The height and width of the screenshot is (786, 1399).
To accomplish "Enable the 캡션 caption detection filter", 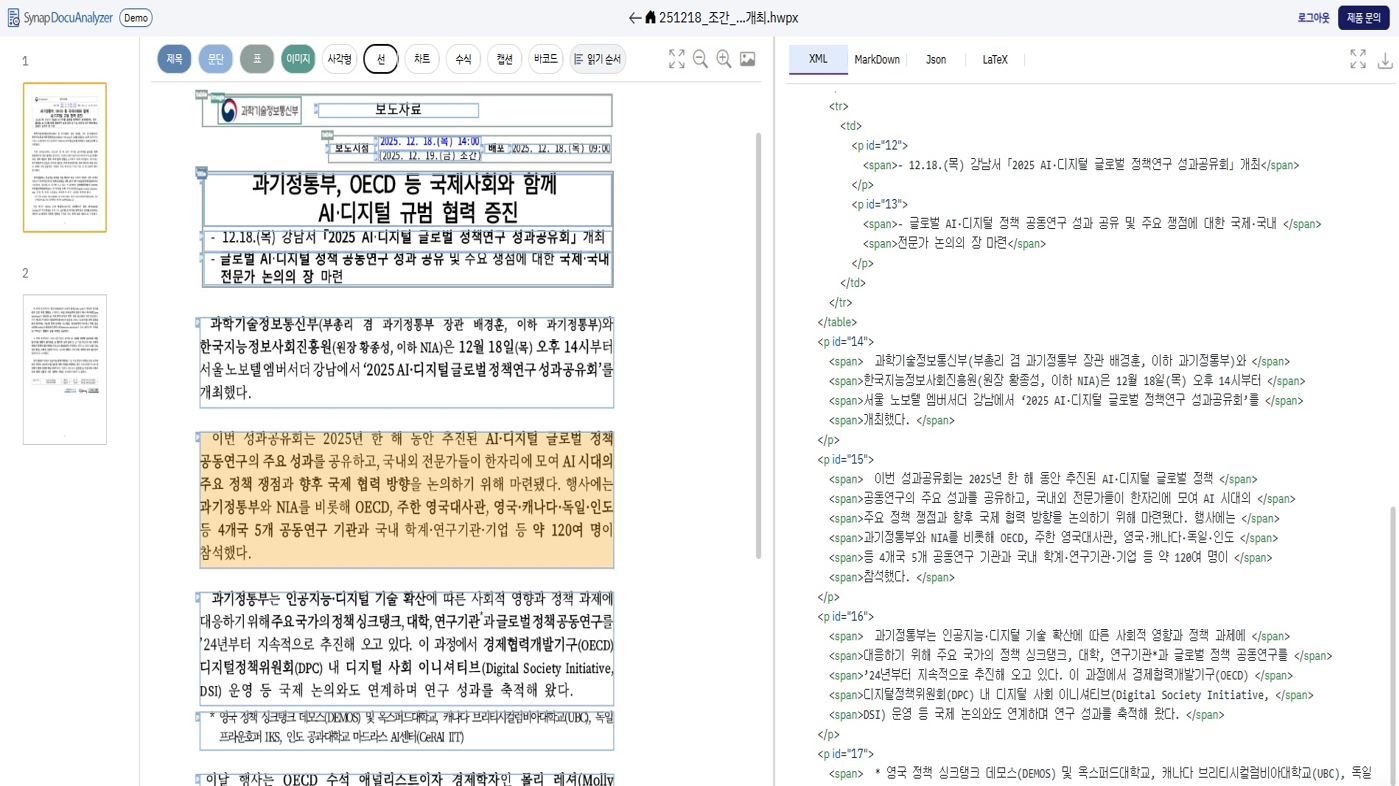I will pyautogui.click(x=503, y=59).
